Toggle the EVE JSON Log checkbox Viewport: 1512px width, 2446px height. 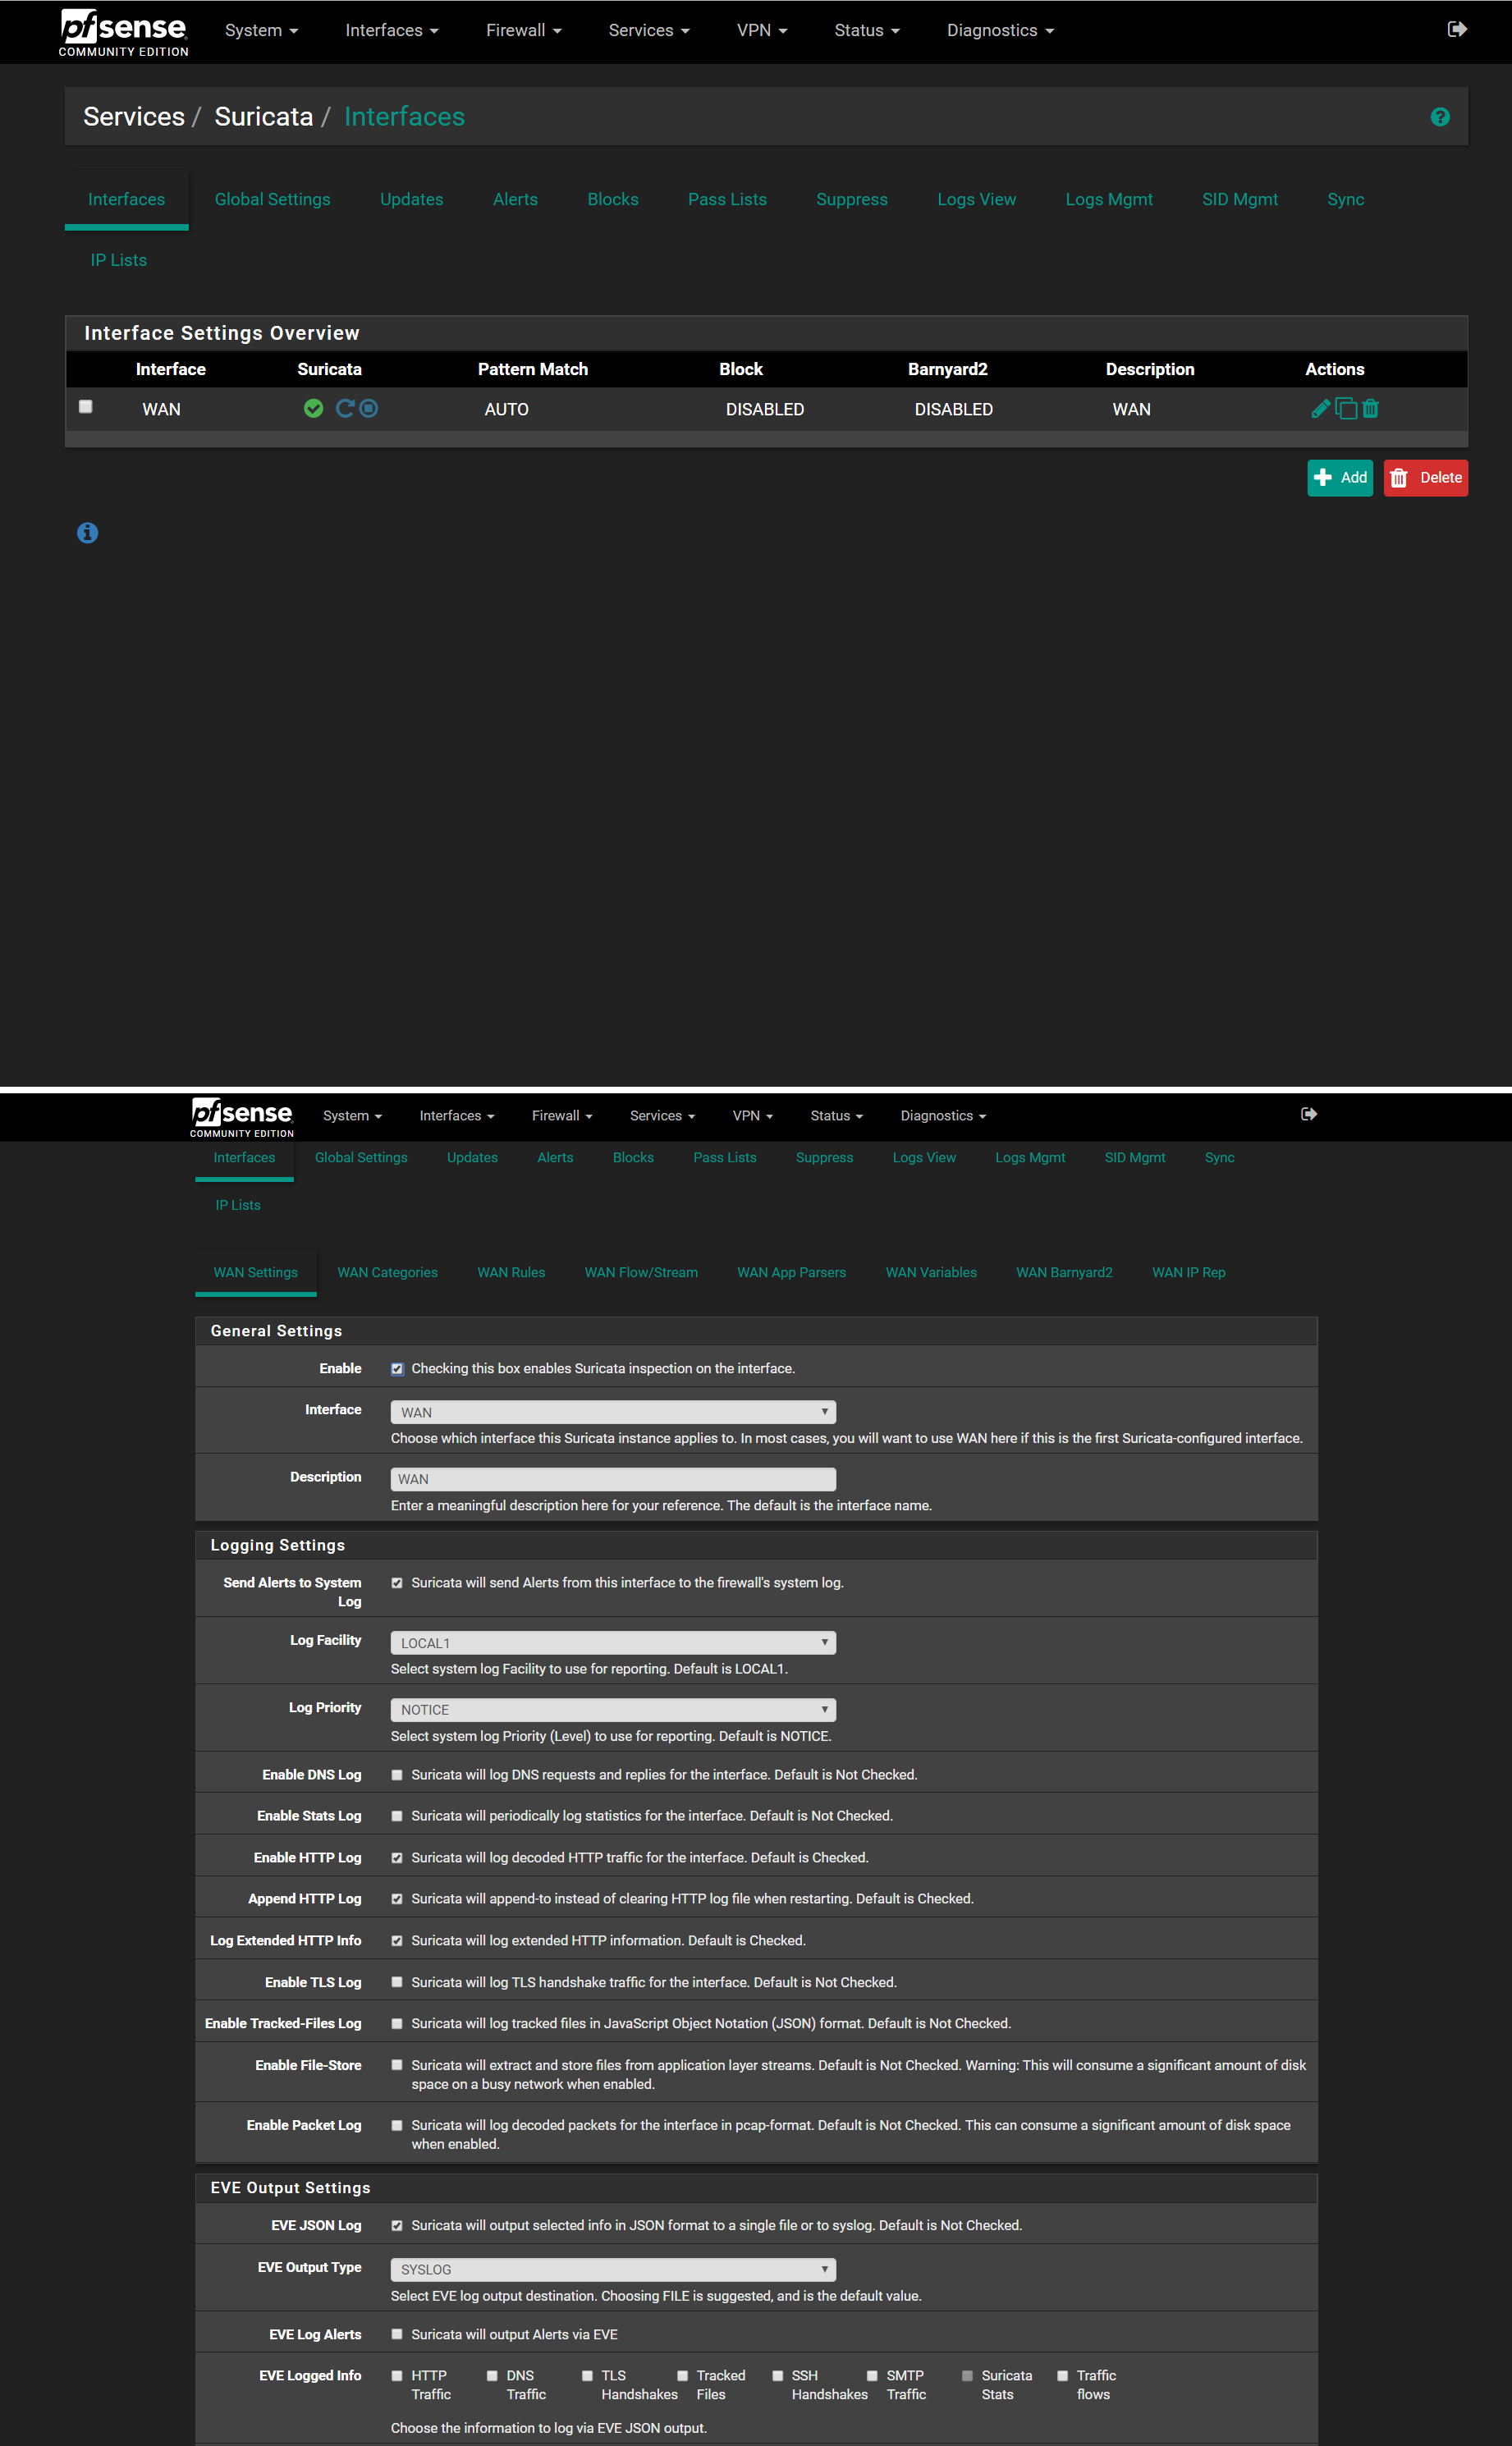[x=397, y=2225]
